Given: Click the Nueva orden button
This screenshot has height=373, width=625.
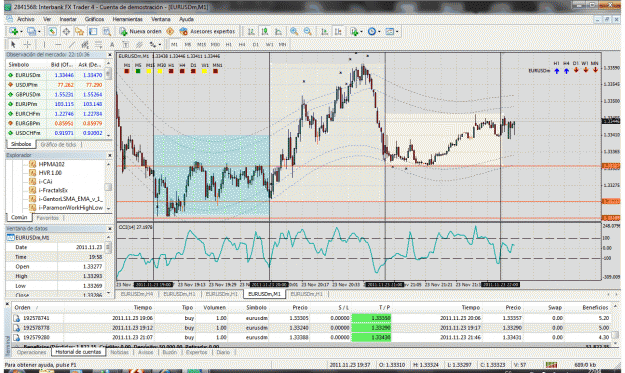Looking at the screenshot, I should point(141,31).
